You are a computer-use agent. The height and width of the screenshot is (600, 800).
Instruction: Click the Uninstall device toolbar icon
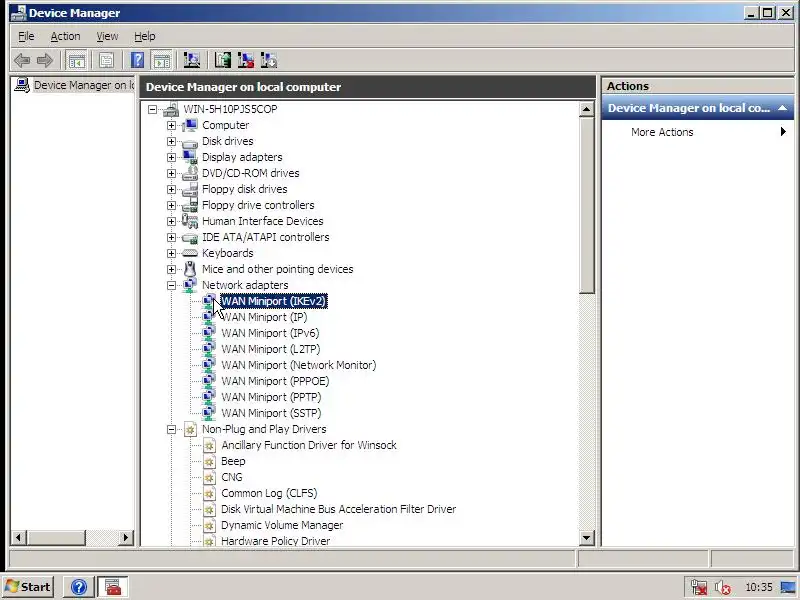245,61
